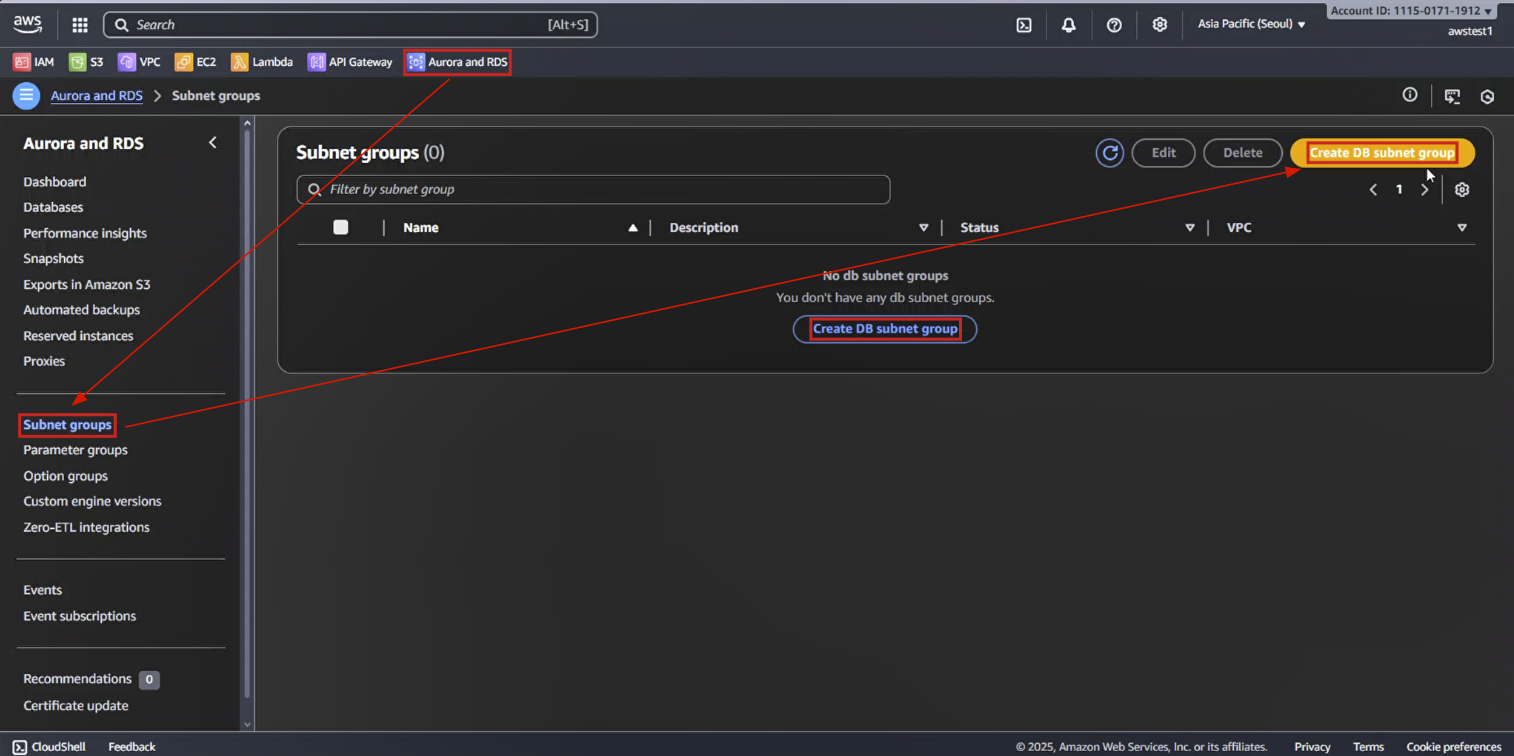Open Automated backups in the sidebar
The width and height of the screenshot is (1514, 756).
click(x=82, y=310)
